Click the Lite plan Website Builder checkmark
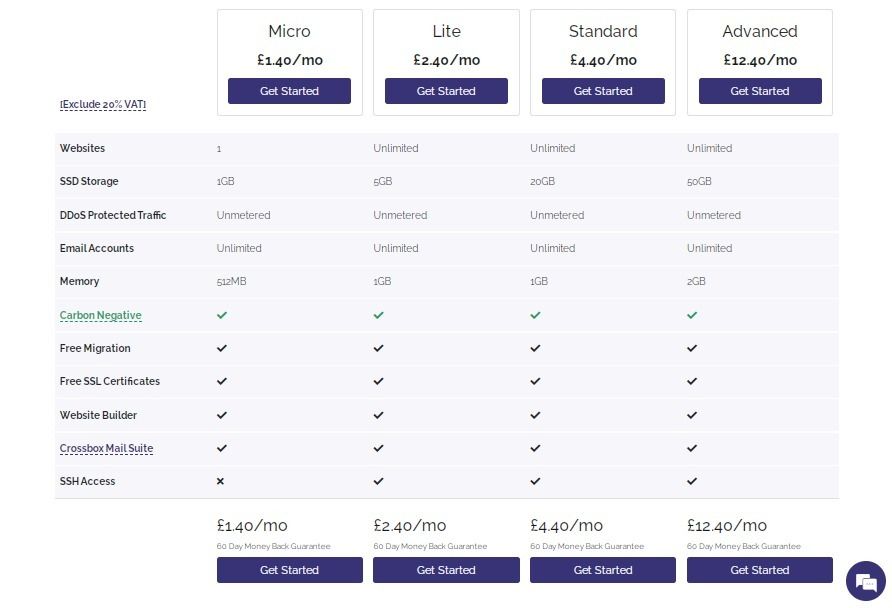Image resolution: width=892 pixels, height=608 pixels. (x=378, y=415)
